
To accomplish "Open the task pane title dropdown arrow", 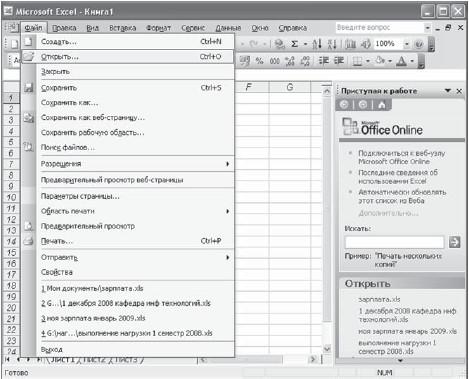I will click(448, 91).
